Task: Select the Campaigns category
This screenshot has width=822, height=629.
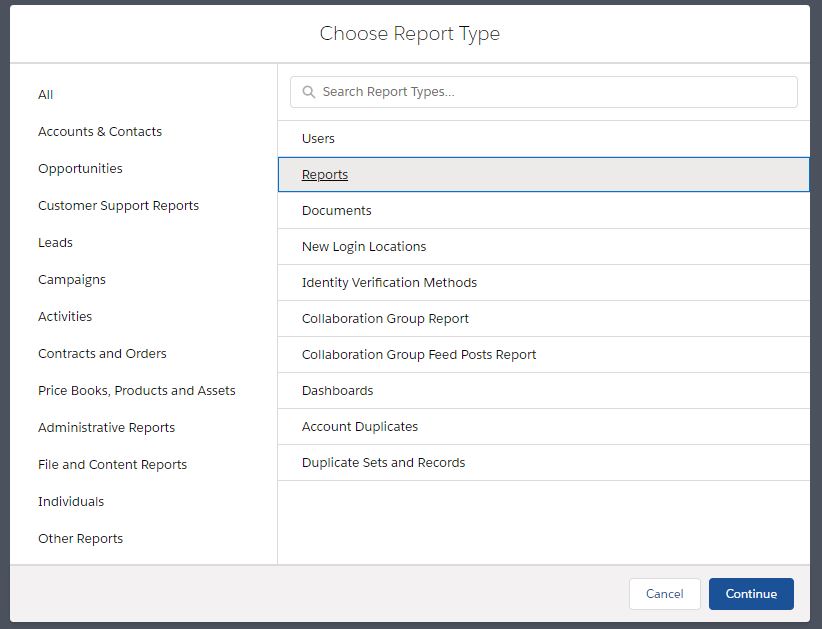Action: 72,280
